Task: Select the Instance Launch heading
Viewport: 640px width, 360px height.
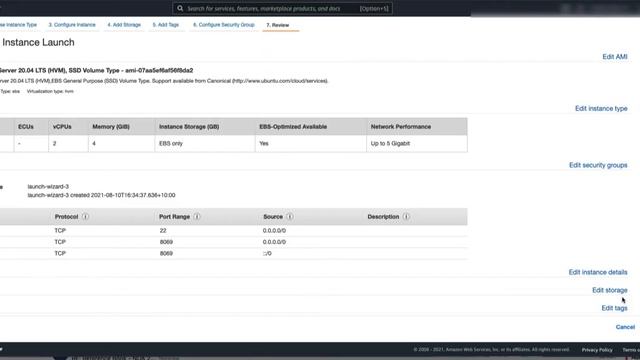Action: (38, 42)
